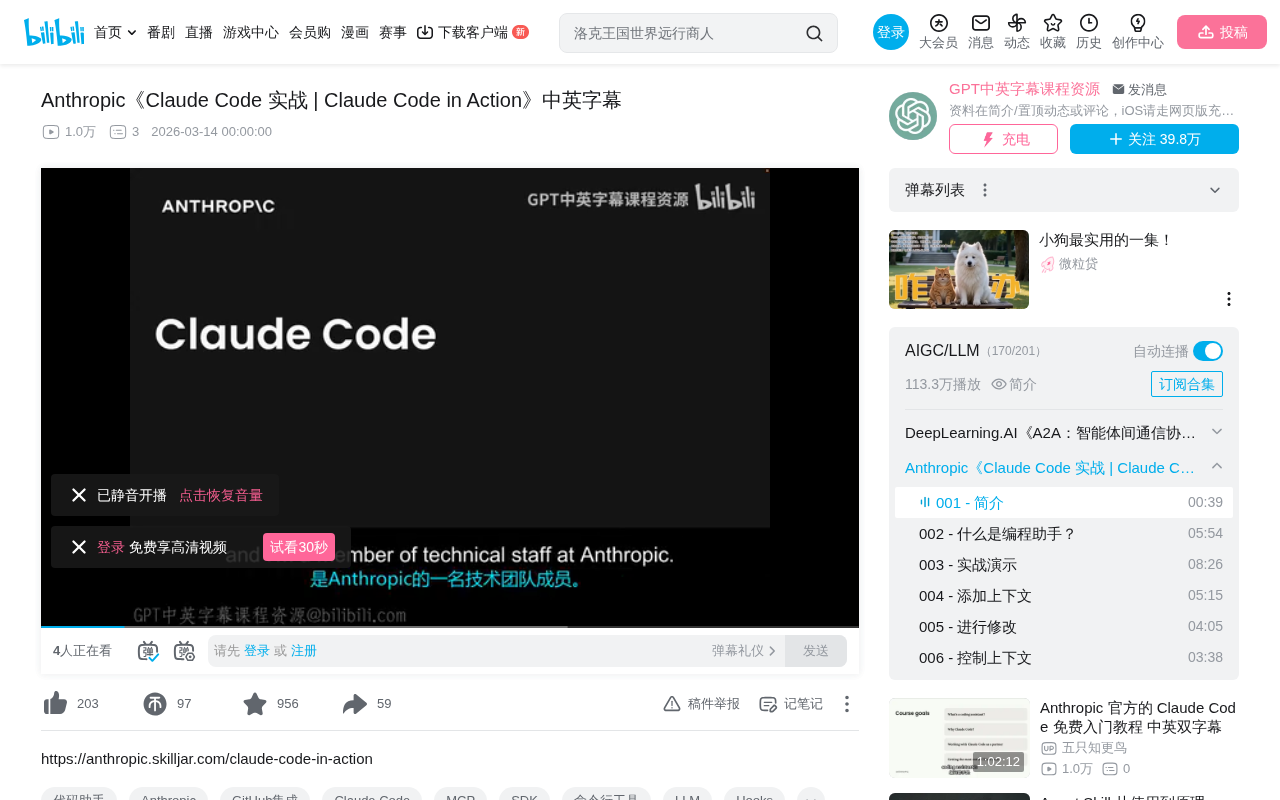Click the 登录 avatar button
The image size is (1280, 800).
[891, 32]
